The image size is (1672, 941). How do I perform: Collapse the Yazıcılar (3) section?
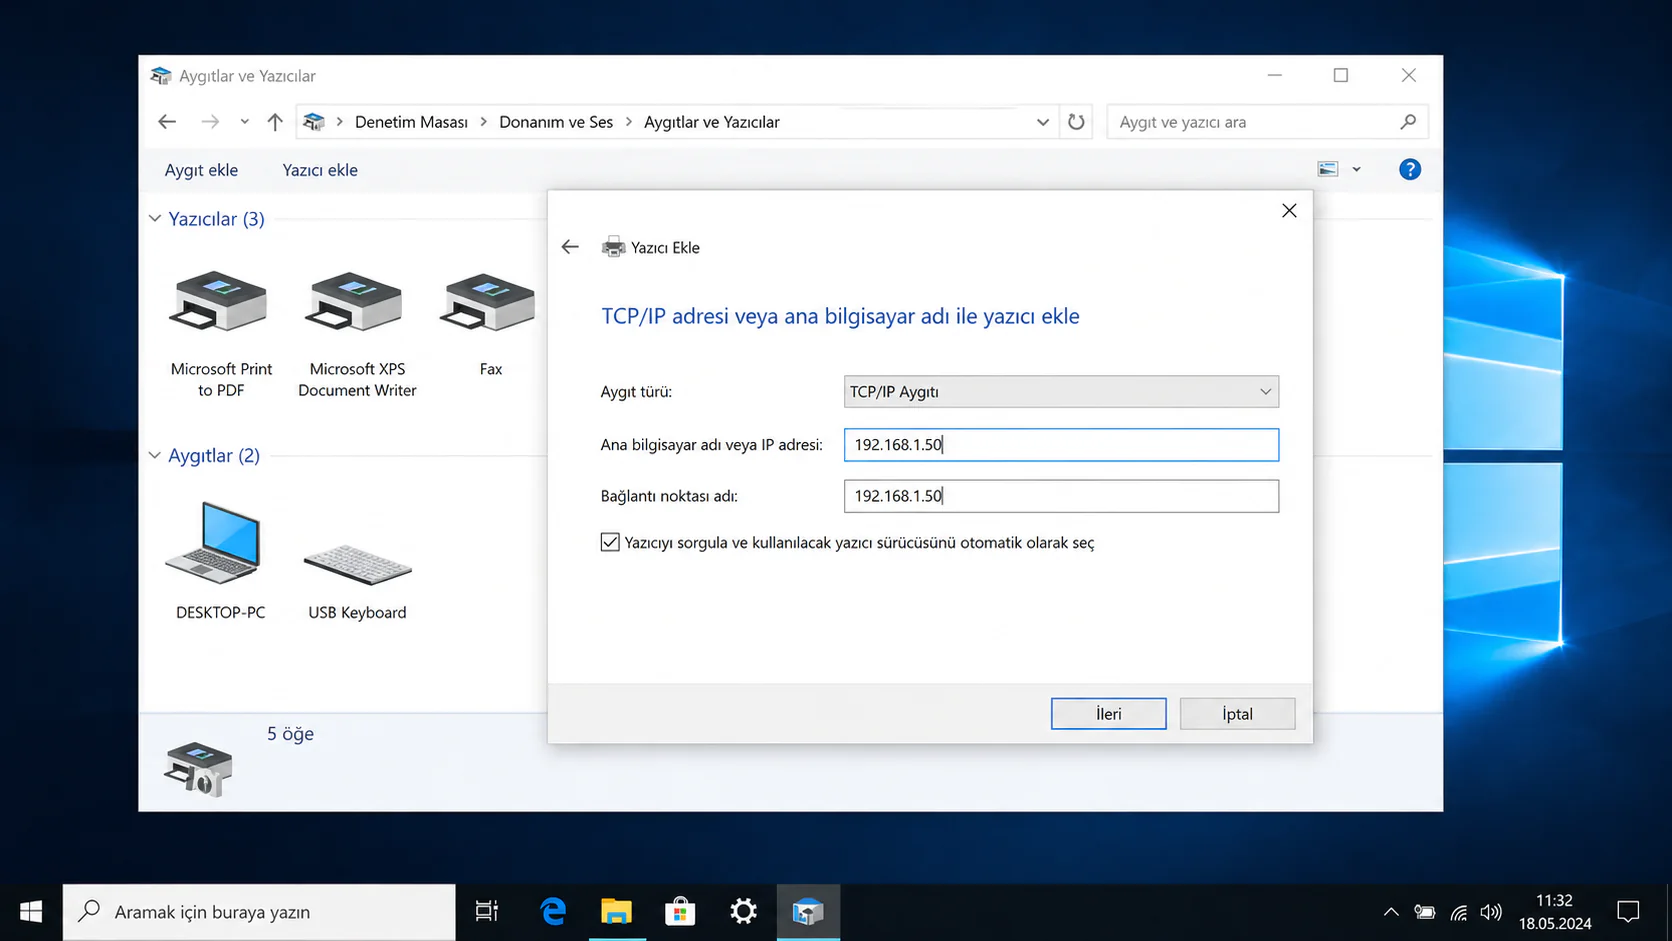pos(155,218)
